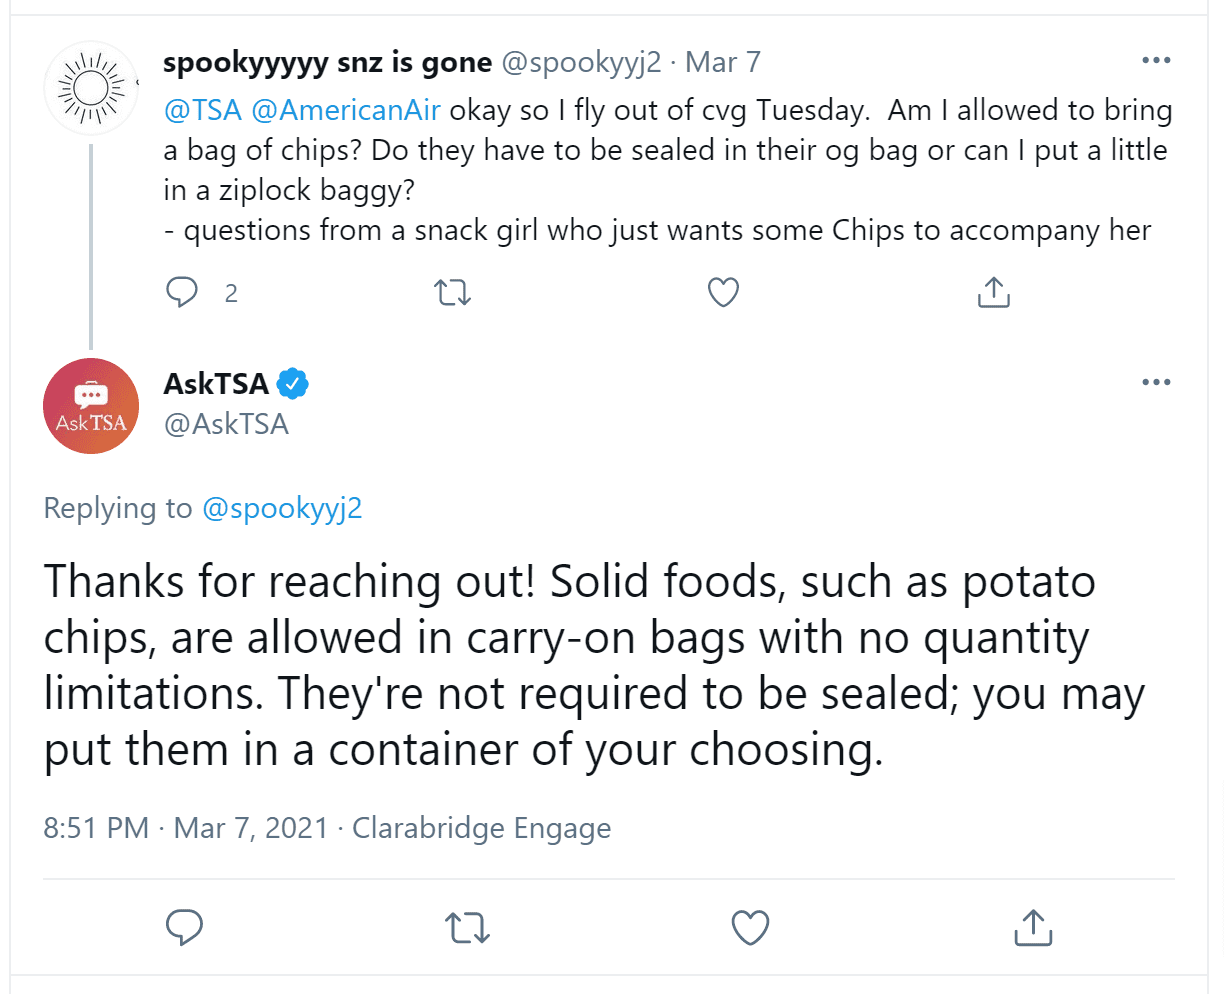1224x994 pixels.
Task: Follow the @AmericanAir mention link
Action: coord(346,110)
